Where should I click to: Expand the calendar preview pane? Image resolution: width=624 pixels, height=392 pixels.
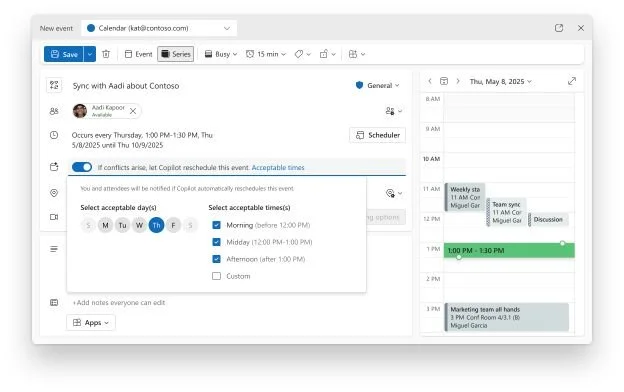tap(572, 81)
